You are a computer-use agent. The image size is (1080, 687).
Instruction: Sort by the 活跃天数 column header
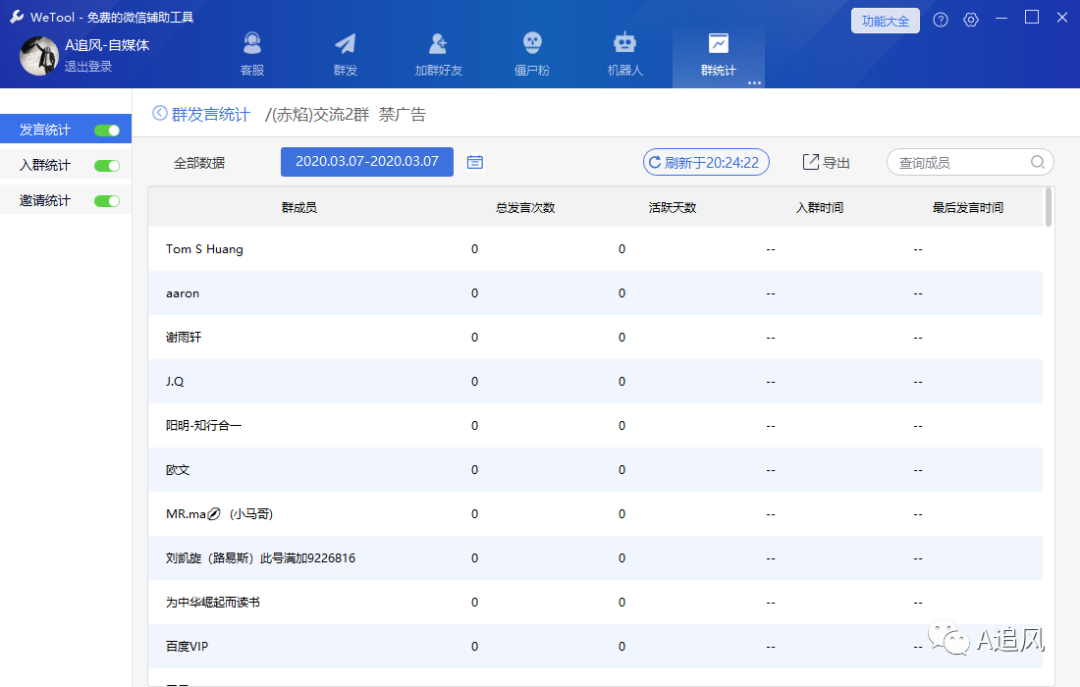coord(672,207)
